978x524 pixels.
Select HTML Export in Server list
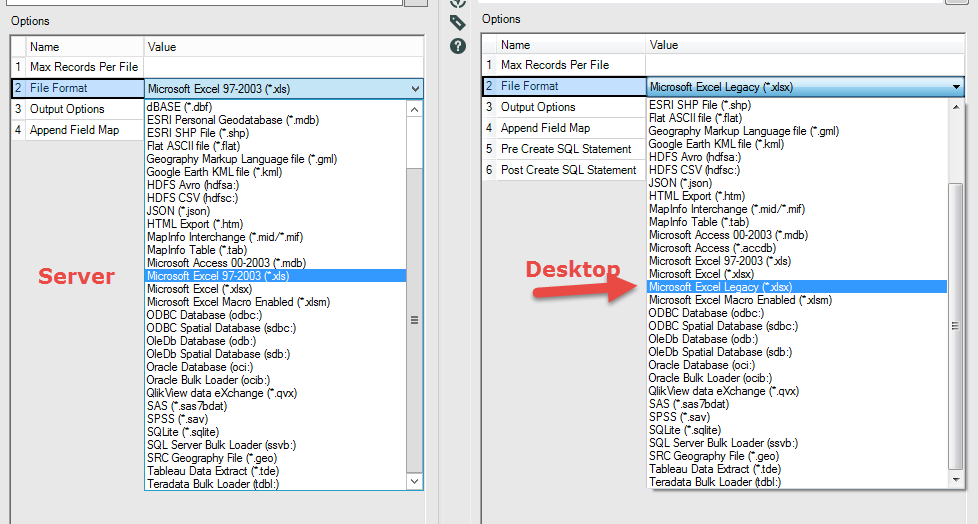[195, 224]
